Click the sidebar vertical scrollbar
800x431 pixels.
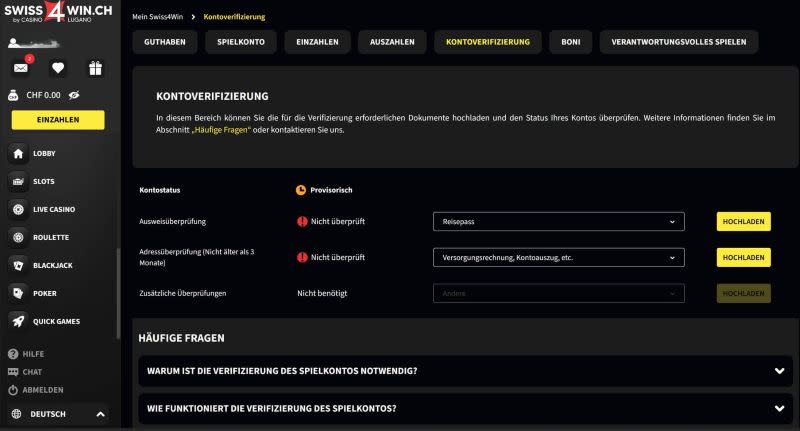118,293
